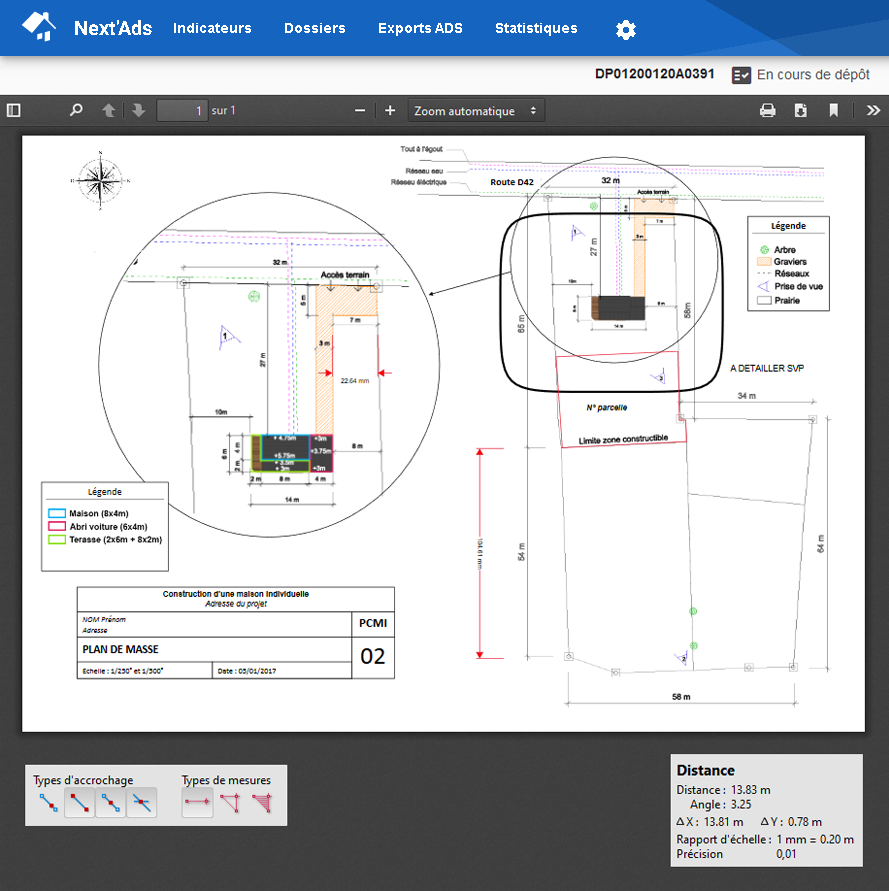Screen dimensions: 889x891
Task: Click the zoom in plus button
Action: click(389, 110)
